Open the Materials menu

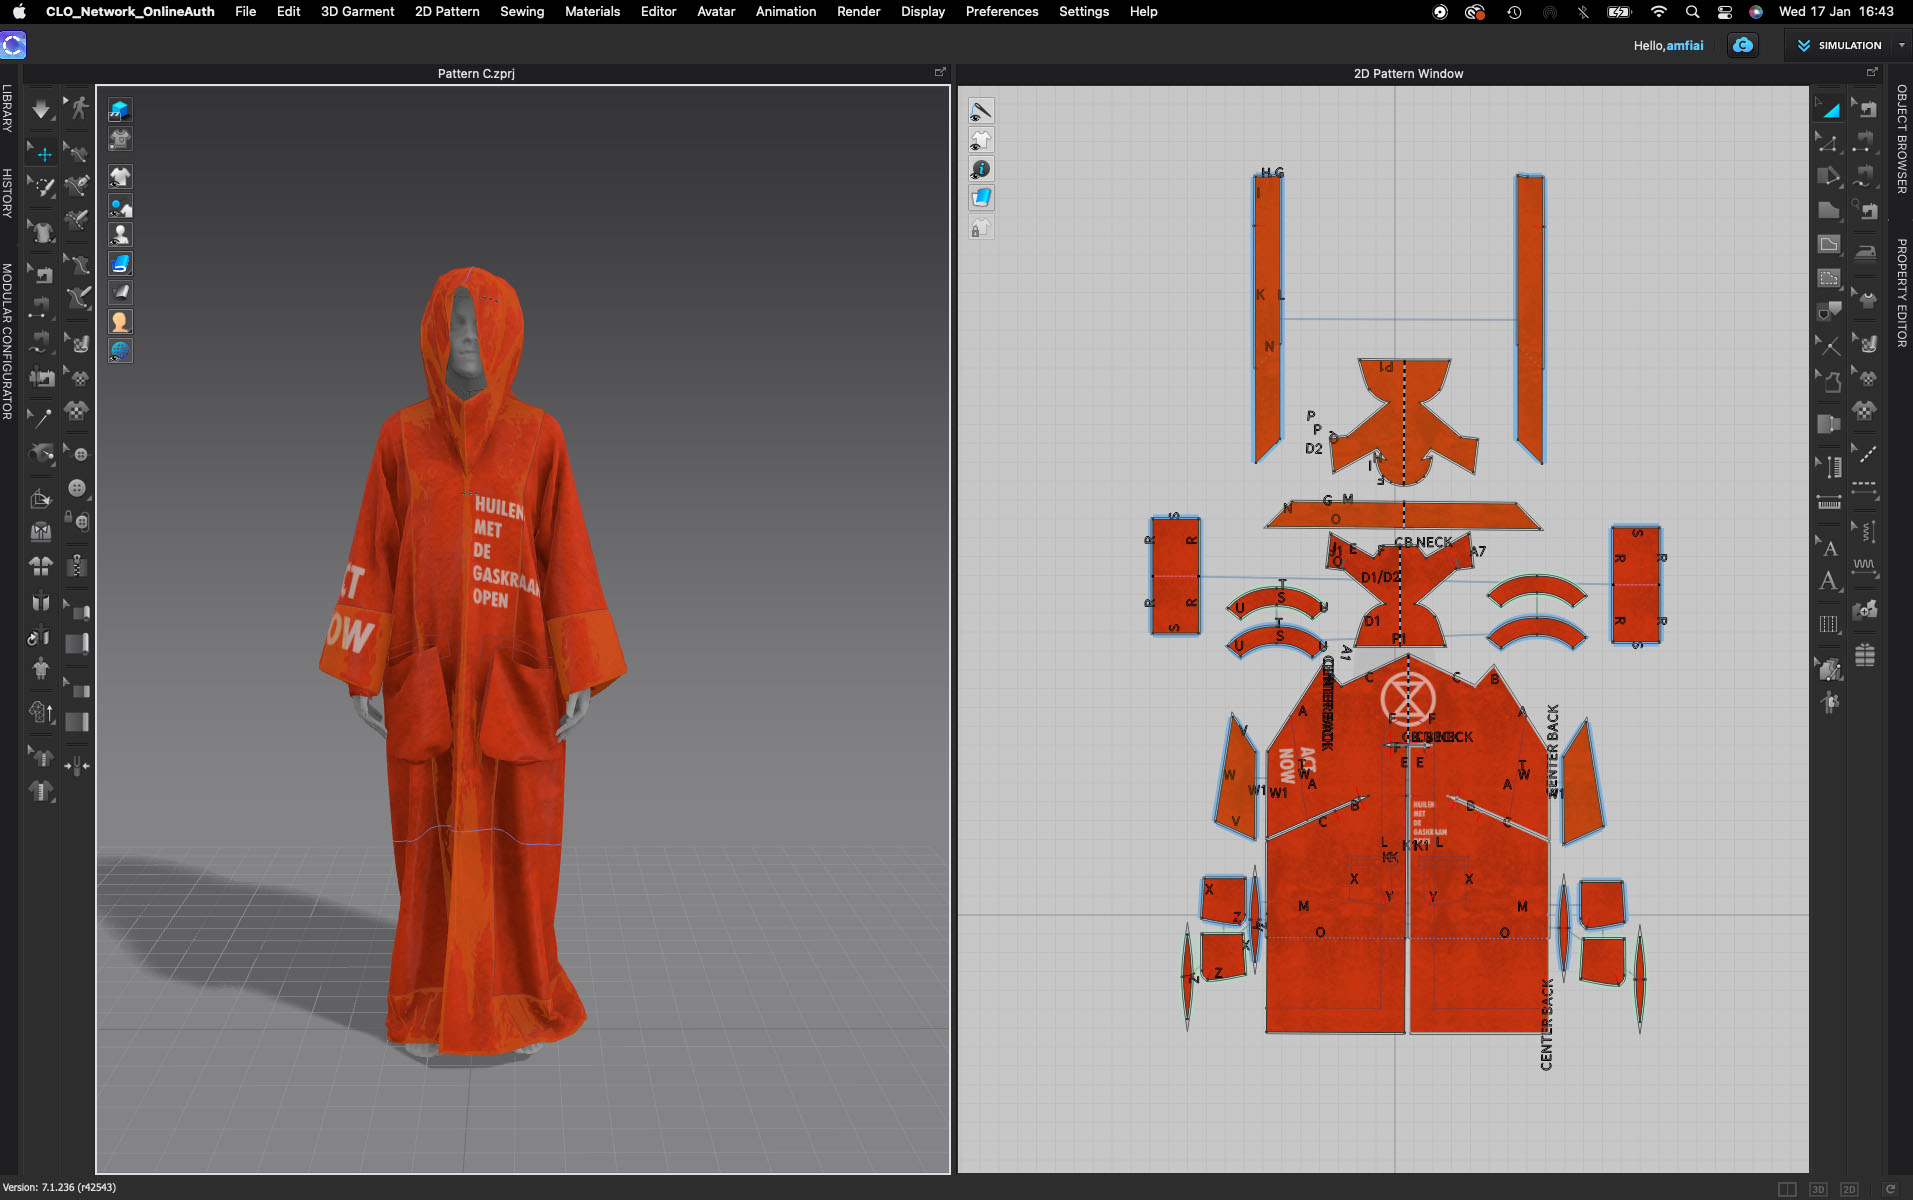[x=592, y=11]
